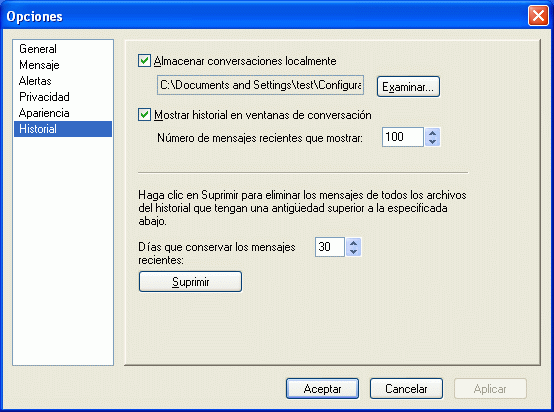554x412 pixels.
Task: Show the Apariencia options
Action: [44, 113]
